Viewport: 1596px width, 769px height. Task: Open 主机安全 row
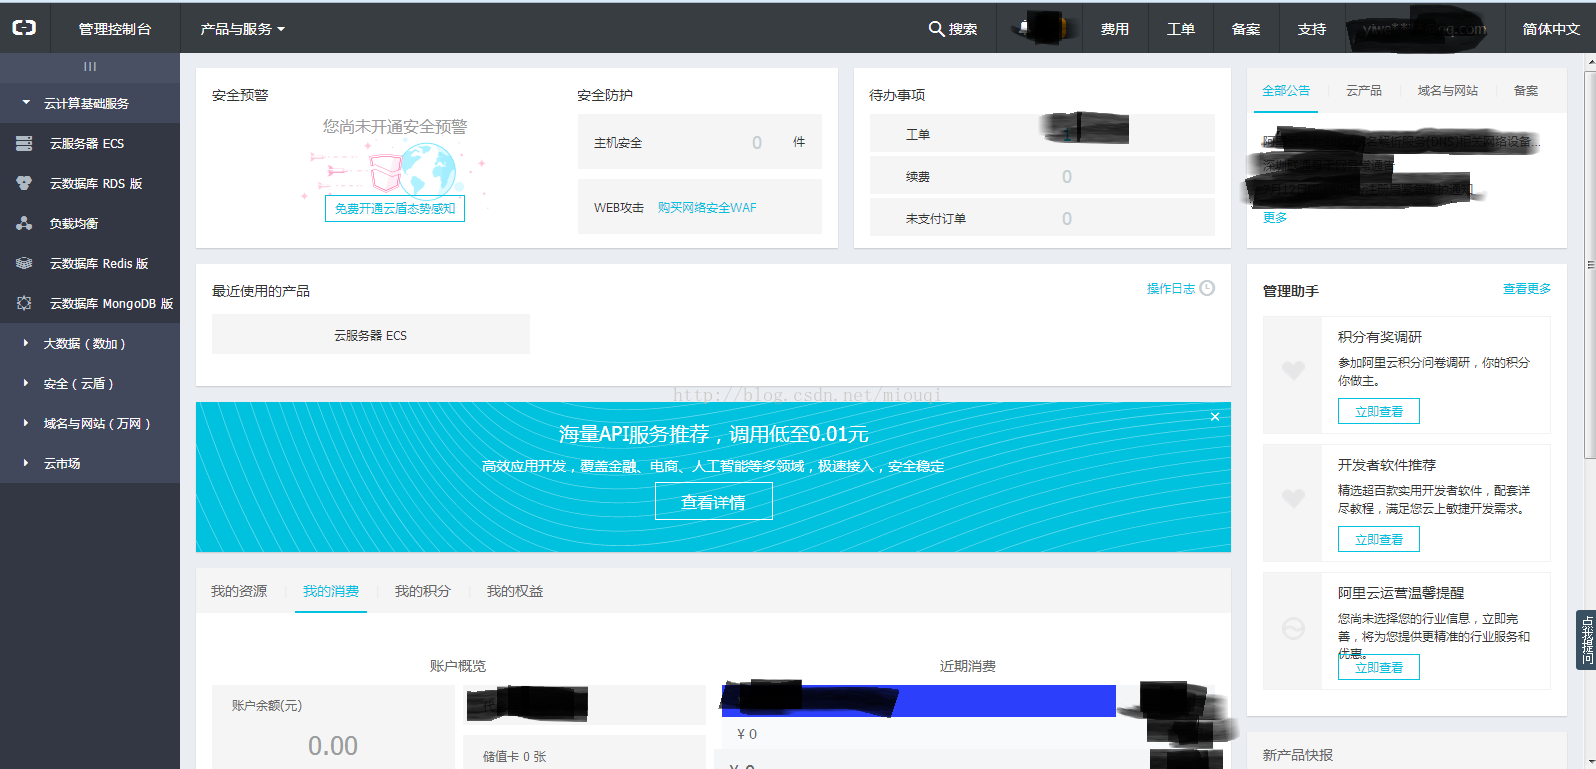click(x=700, y=142)
